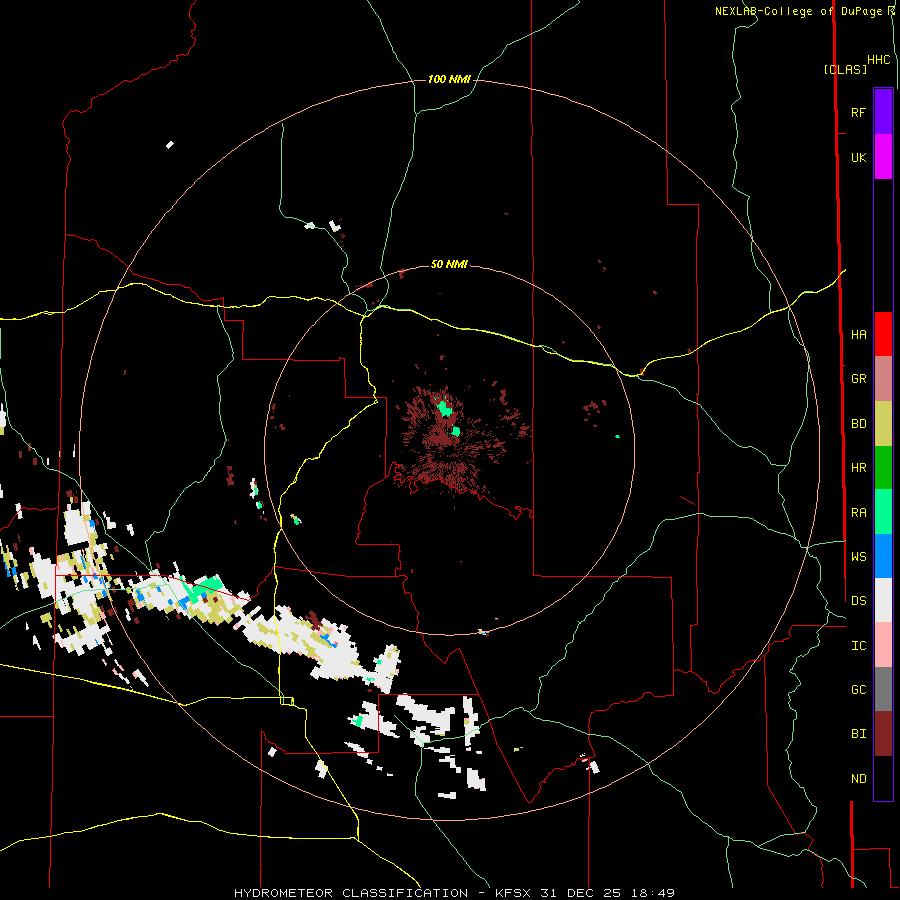This screenshot has height=900, width=900.
Task: Click the brown BI legend swatch
Action: point(883,734)
